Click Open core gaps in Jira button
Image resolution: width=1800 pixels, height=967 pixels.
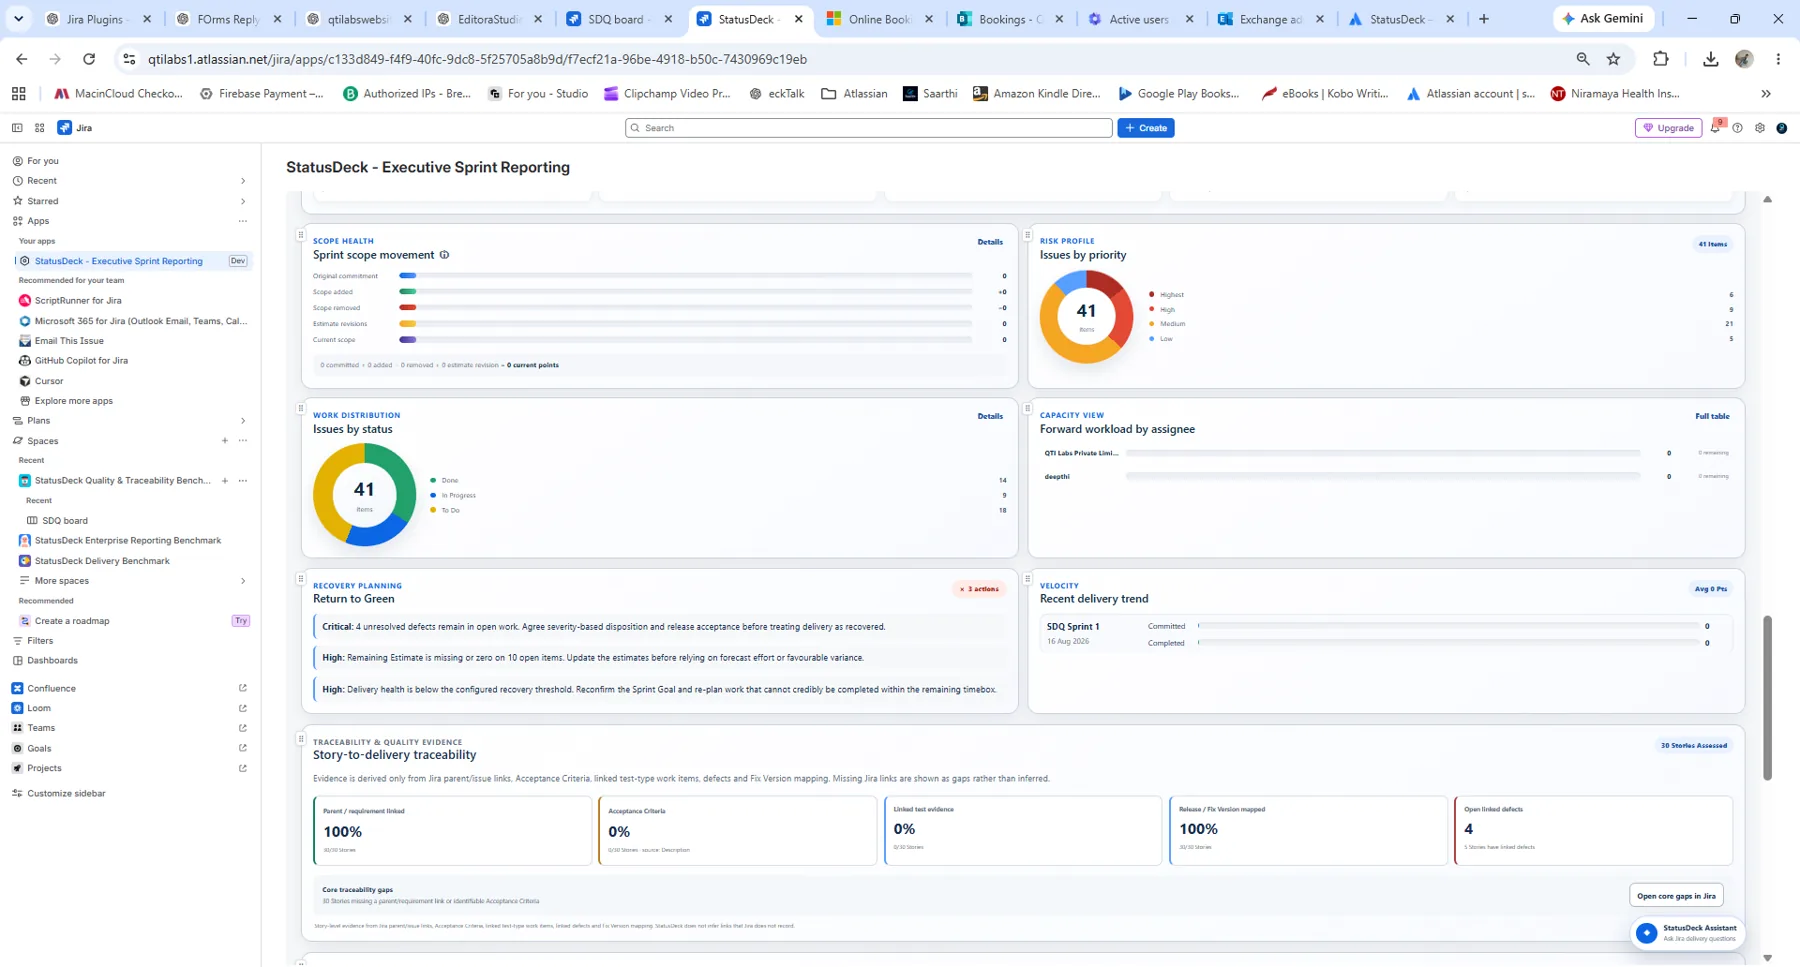(x=1676, y=896)
